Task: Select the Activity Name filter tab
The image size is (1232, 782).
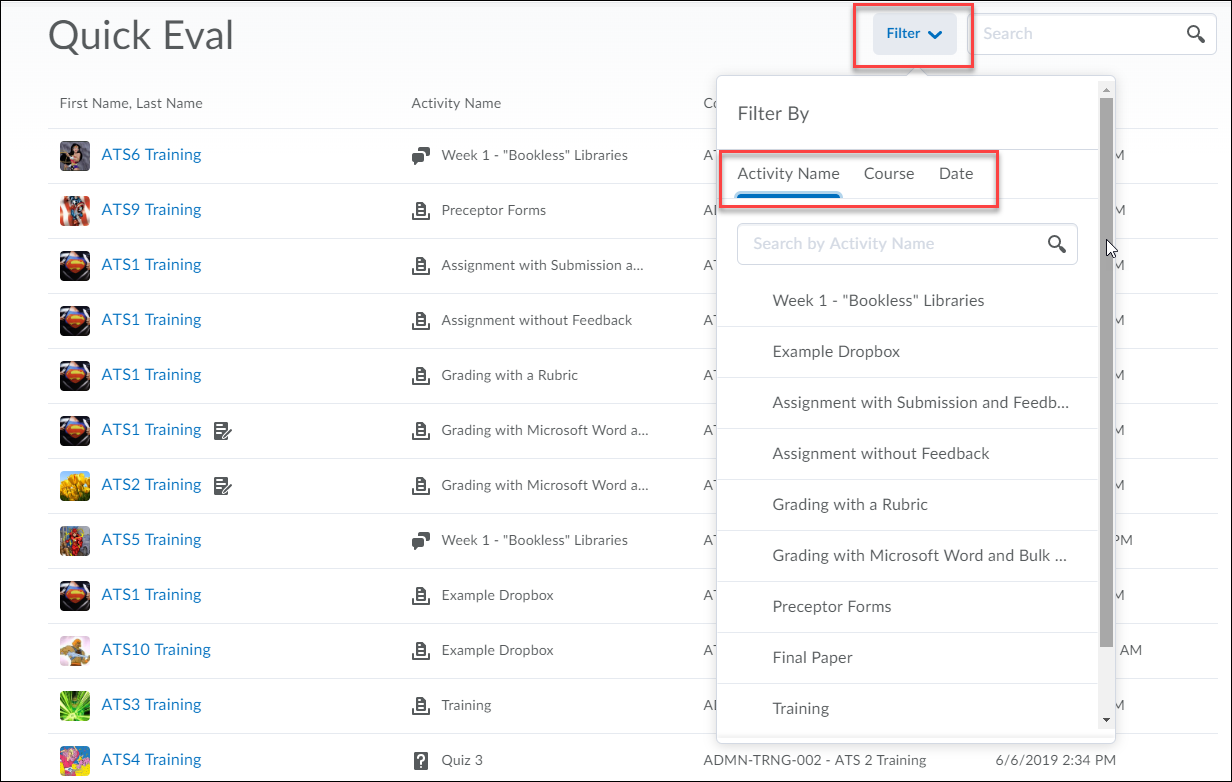Action: coord(788,173)
